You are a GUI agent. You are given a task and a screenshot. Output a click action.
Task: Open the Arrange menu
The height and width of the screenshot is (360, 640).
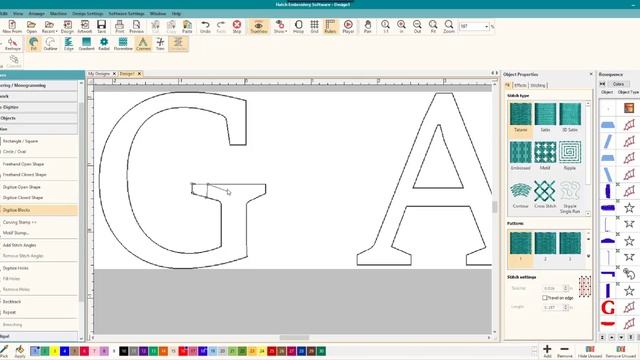(36, 13)
